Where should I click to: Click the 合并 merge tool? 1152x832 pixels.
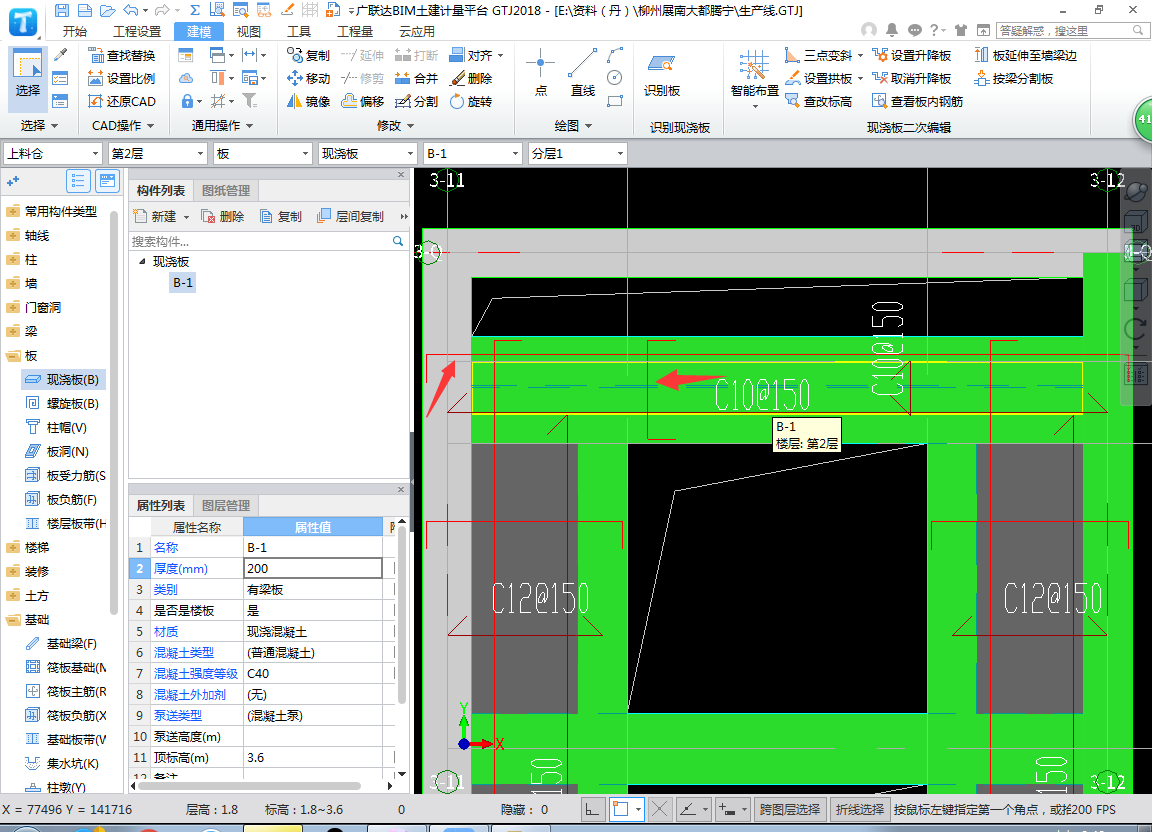coord(417,79)
